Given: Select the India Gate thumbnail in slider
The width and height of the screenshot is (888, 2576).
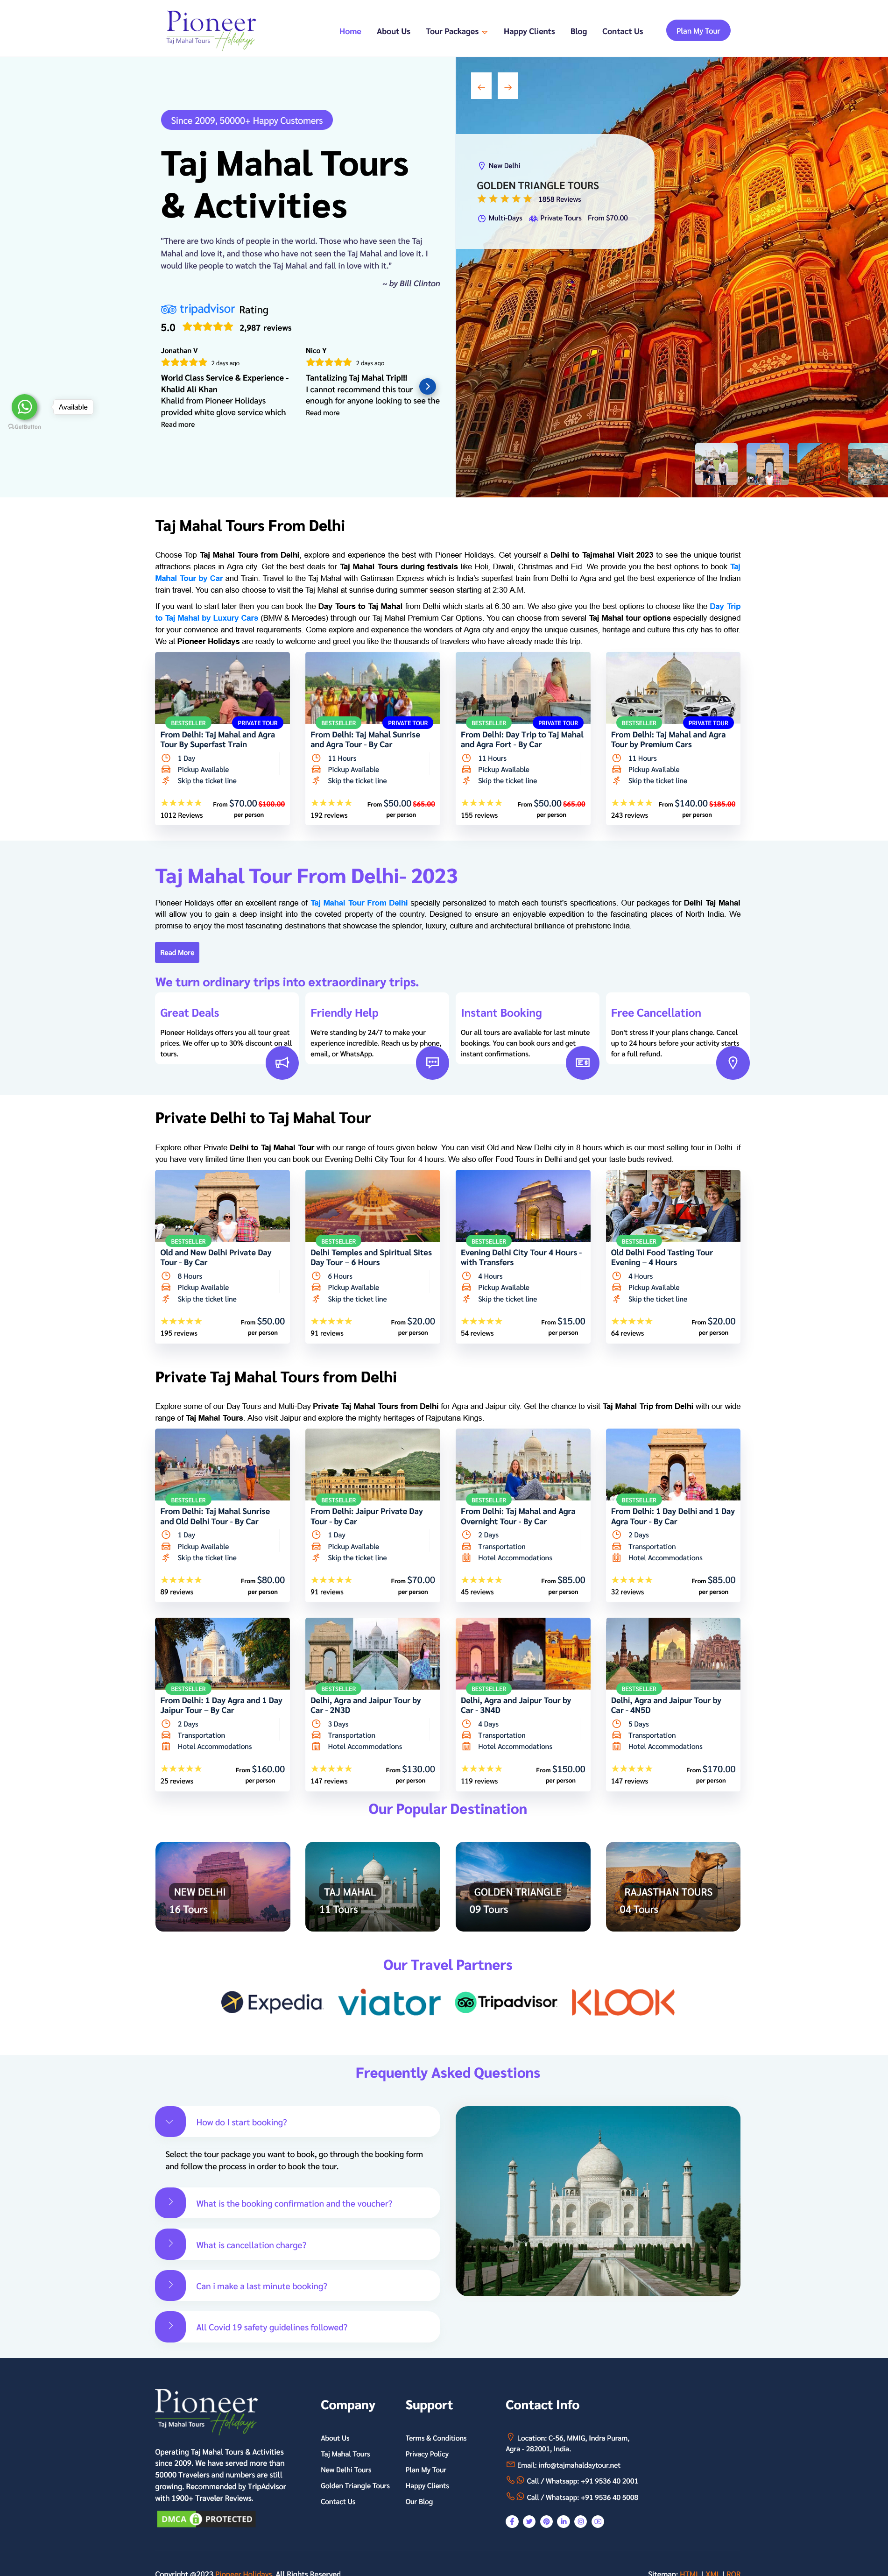Looking at the screenshot, I should coord(768,464).
